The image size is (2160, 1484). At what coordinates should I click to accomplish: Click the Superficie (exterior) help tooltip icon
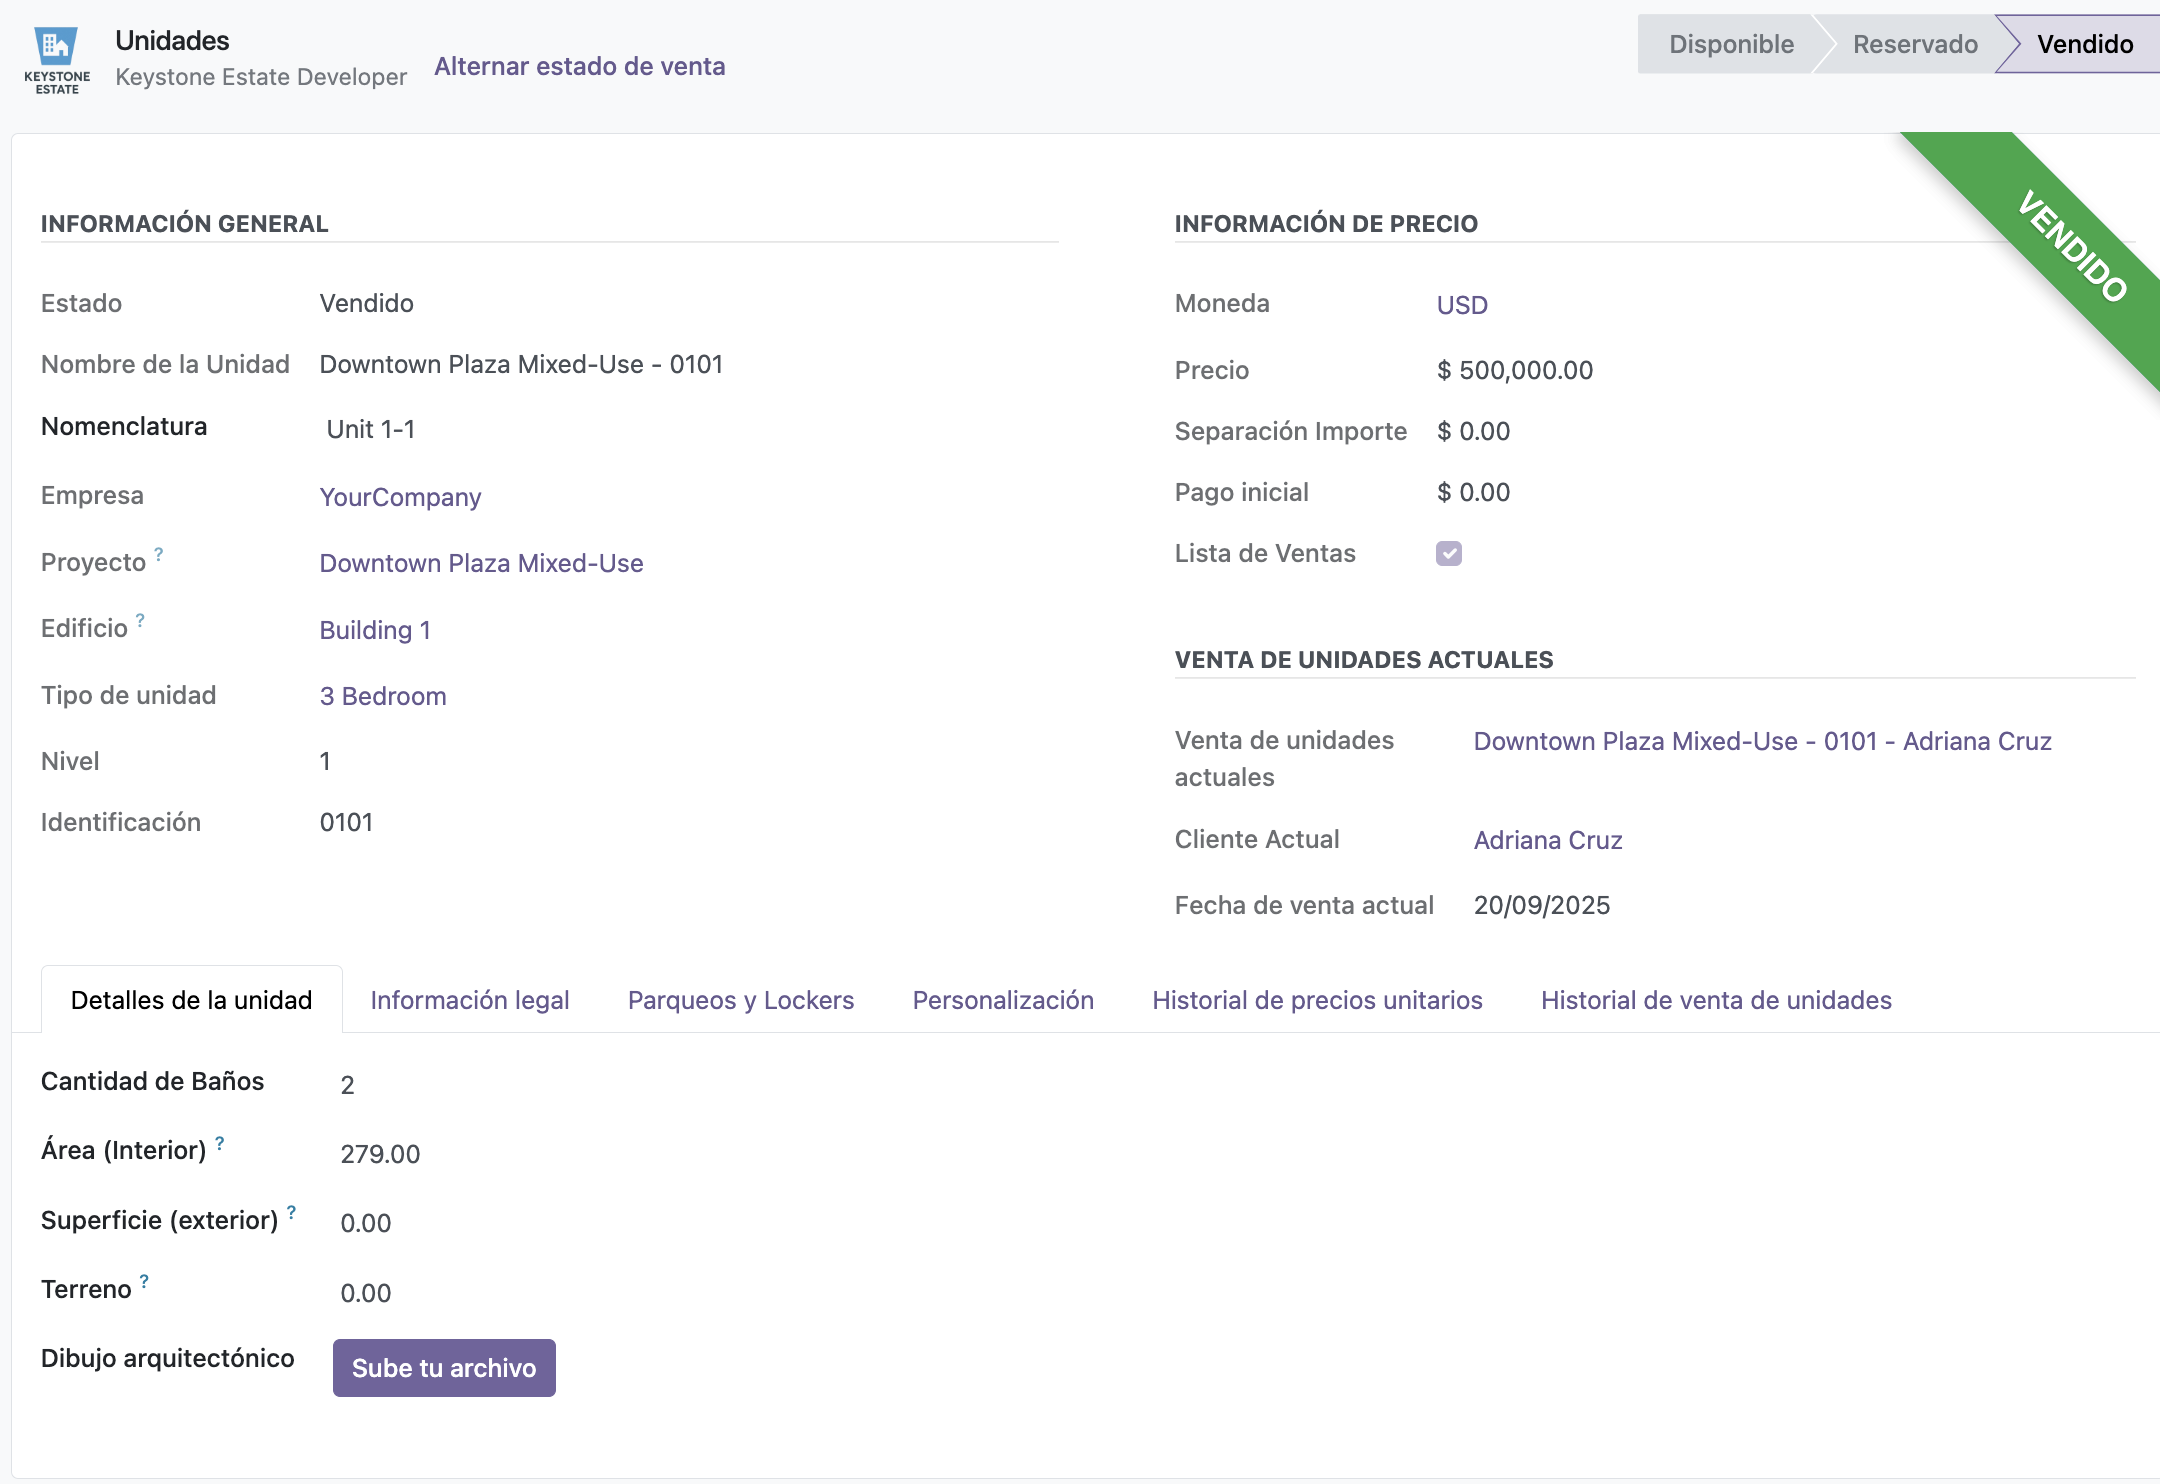292,1212
